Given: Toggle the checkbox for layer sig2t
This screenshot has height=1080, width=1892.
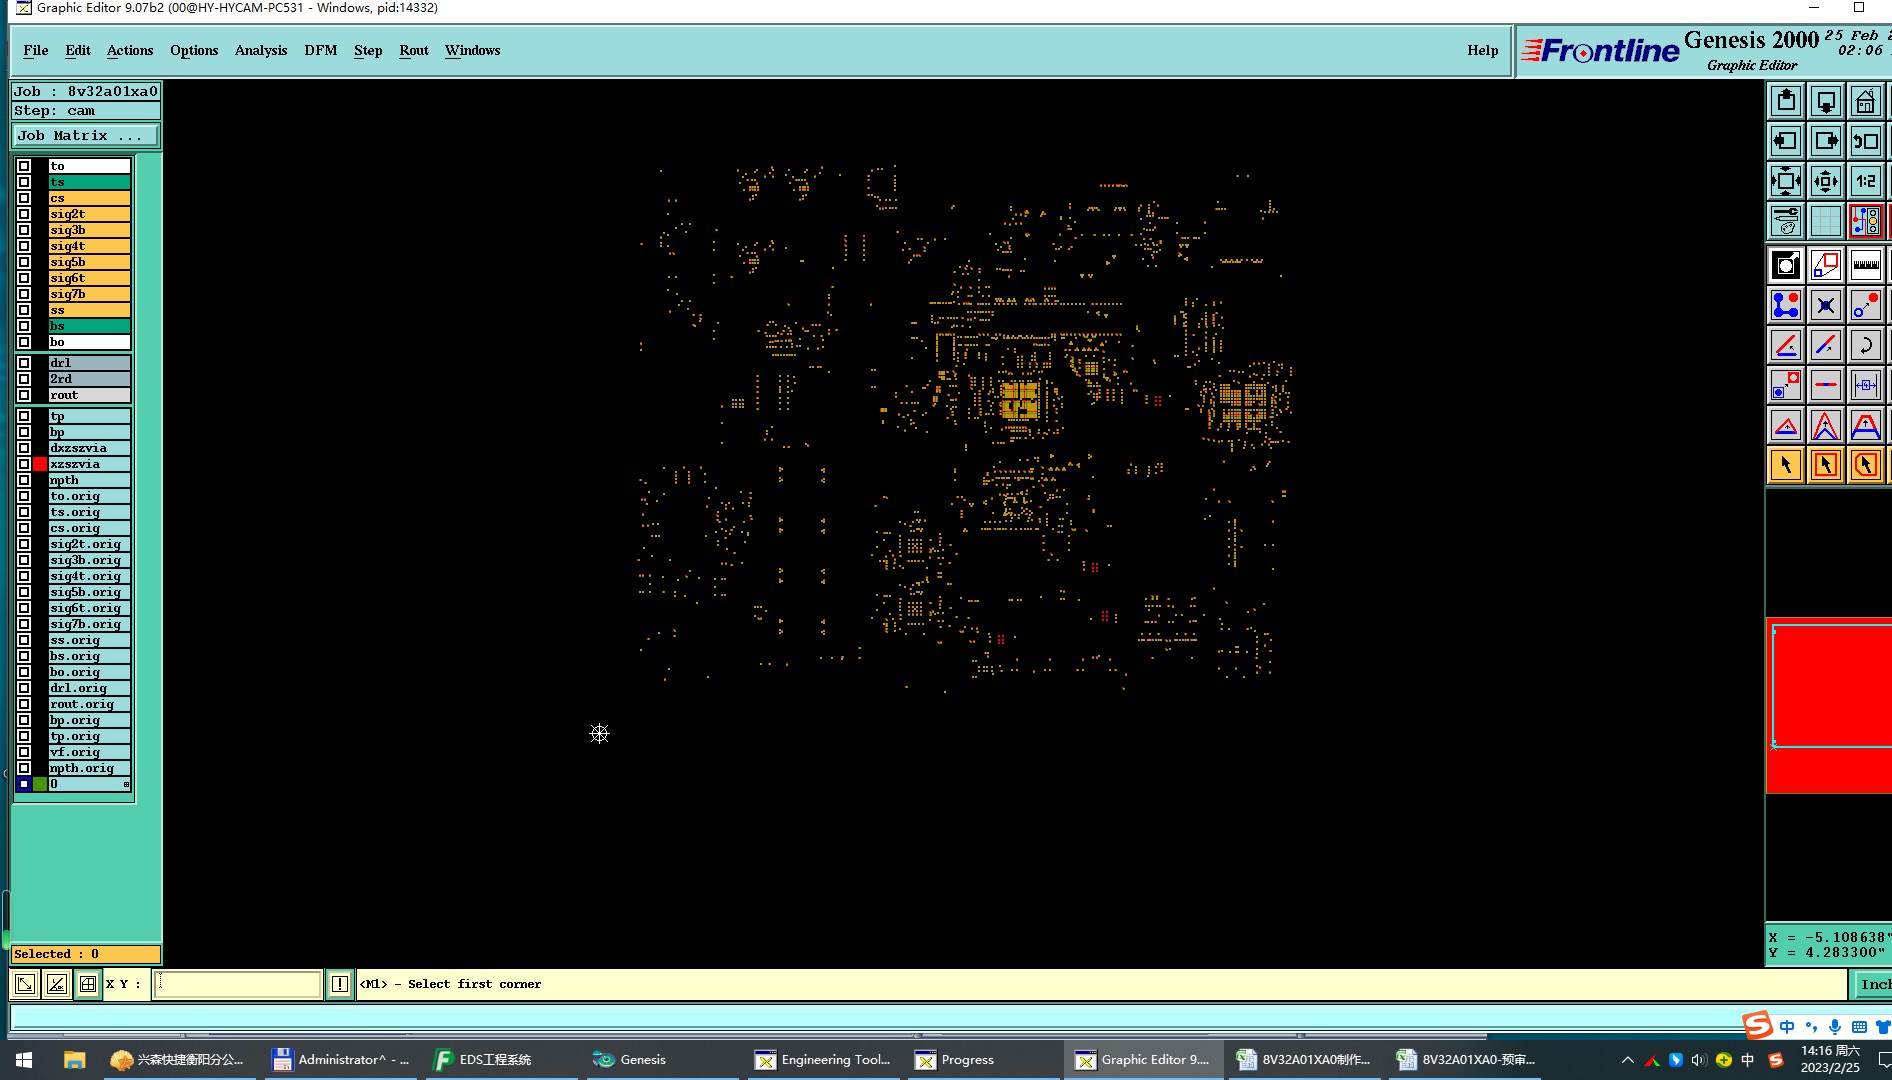Looking at the screenshot, I should [24, 214].
